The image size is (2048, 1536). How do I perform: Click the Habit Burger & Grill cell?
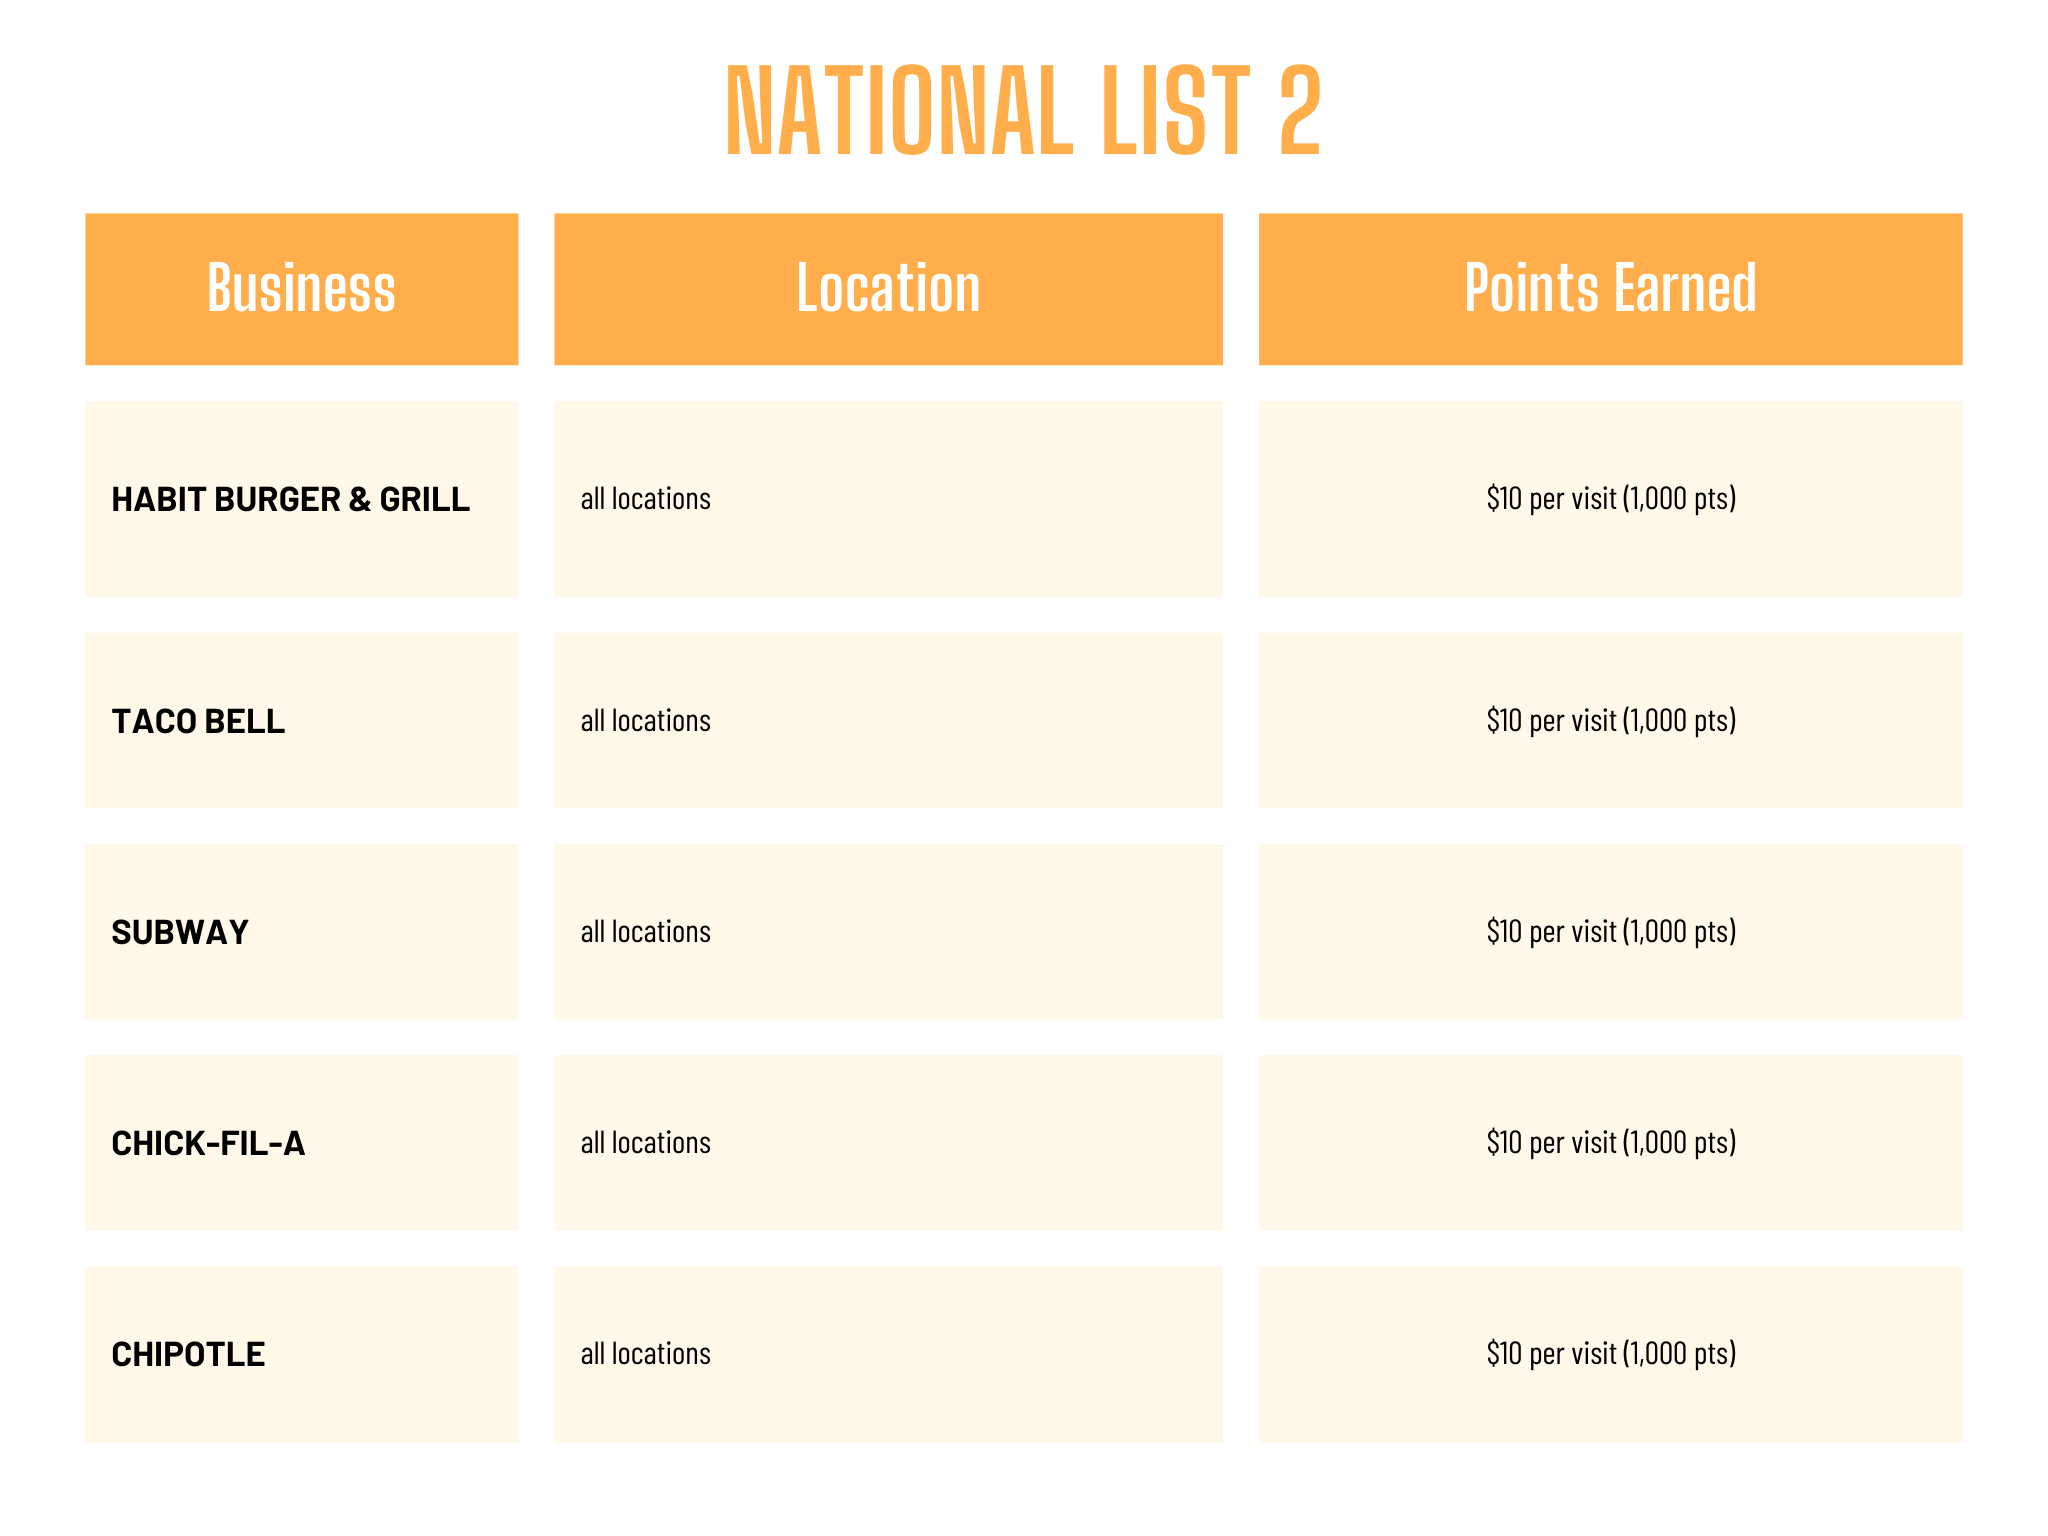pos(290,499)
